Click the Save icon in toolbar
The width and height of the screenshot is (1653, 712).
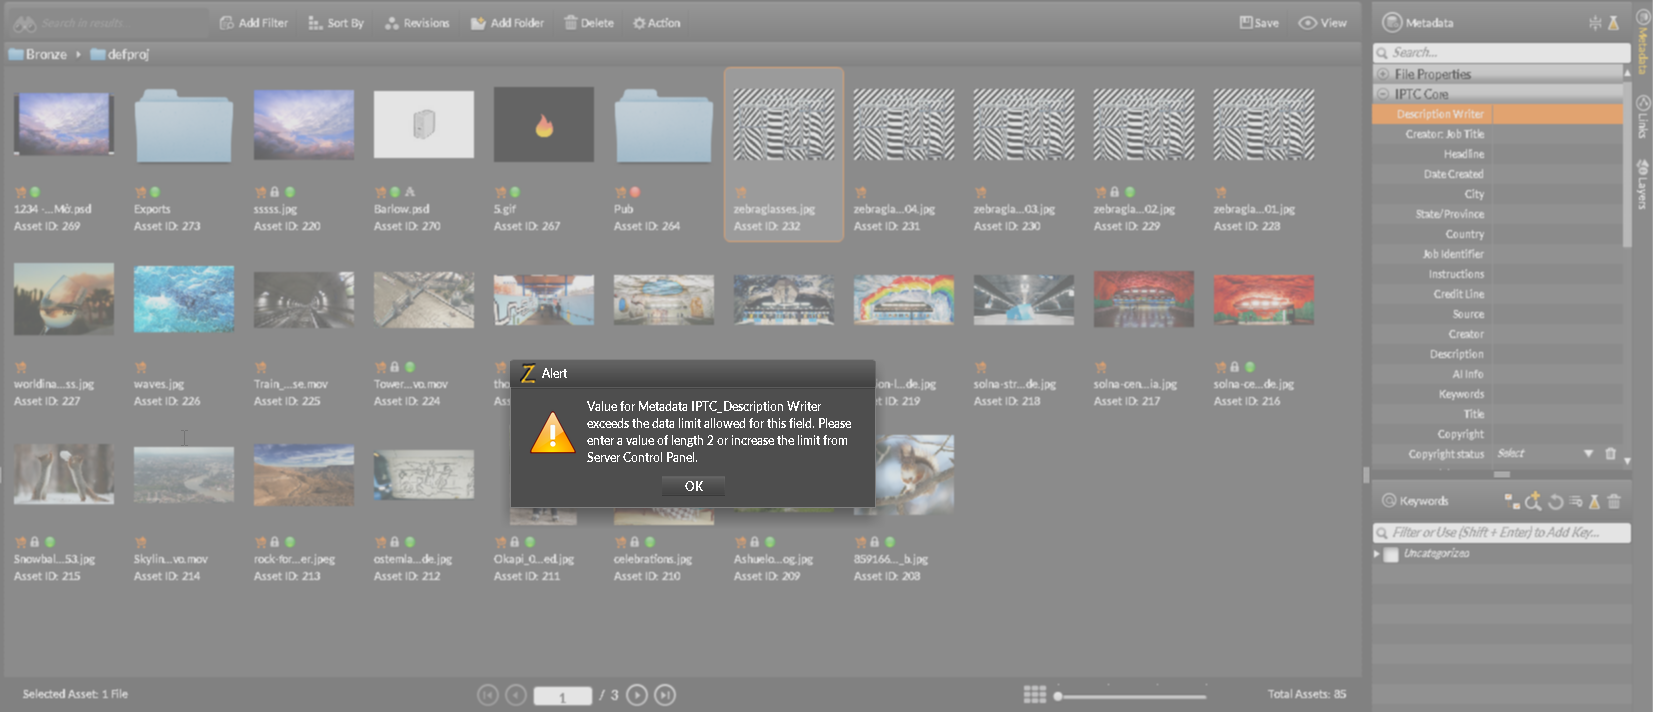click(x=1246, y=23)
